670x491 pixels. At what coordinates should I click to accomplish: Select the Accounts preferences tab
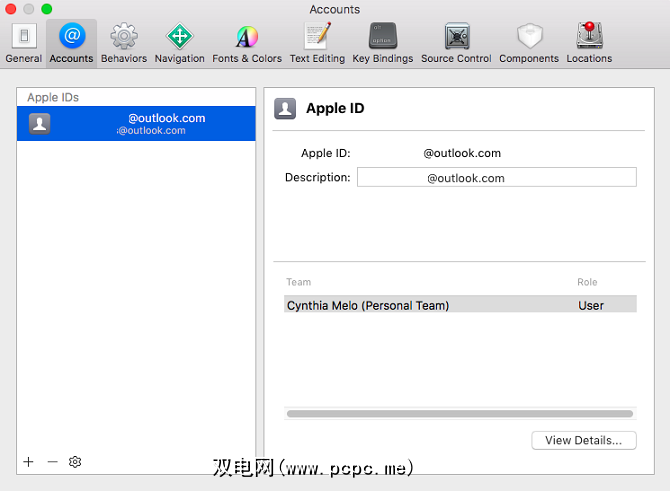click(71, 43)
